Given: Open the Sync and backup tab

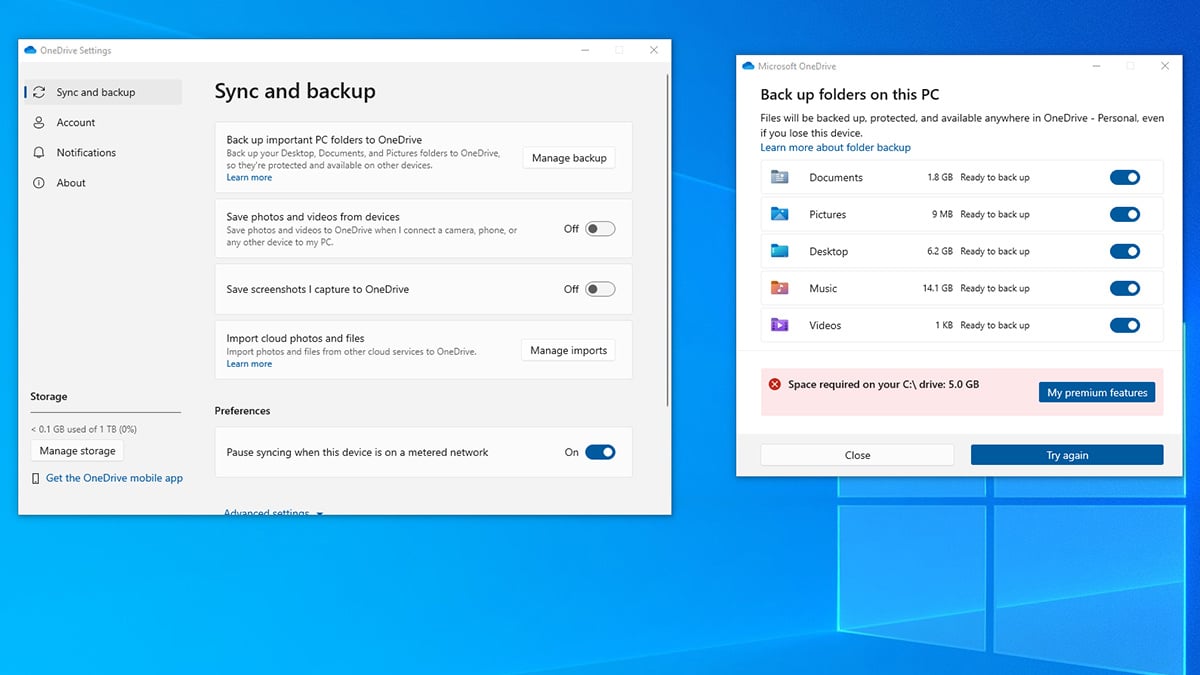Looking at the screenshot, I should point(103,92).
